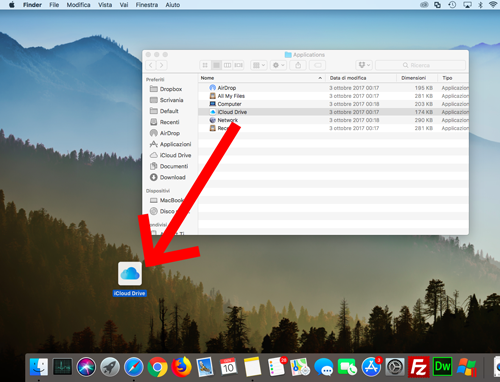
Task: Open the App Store from the Dock
Action: [x=371, y=367]
